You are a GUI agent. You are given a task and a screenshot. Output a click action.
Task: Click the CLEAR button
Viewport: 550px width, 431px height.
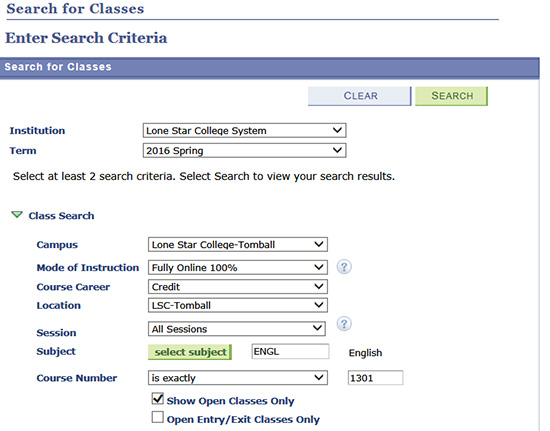(x=360, y=96)
